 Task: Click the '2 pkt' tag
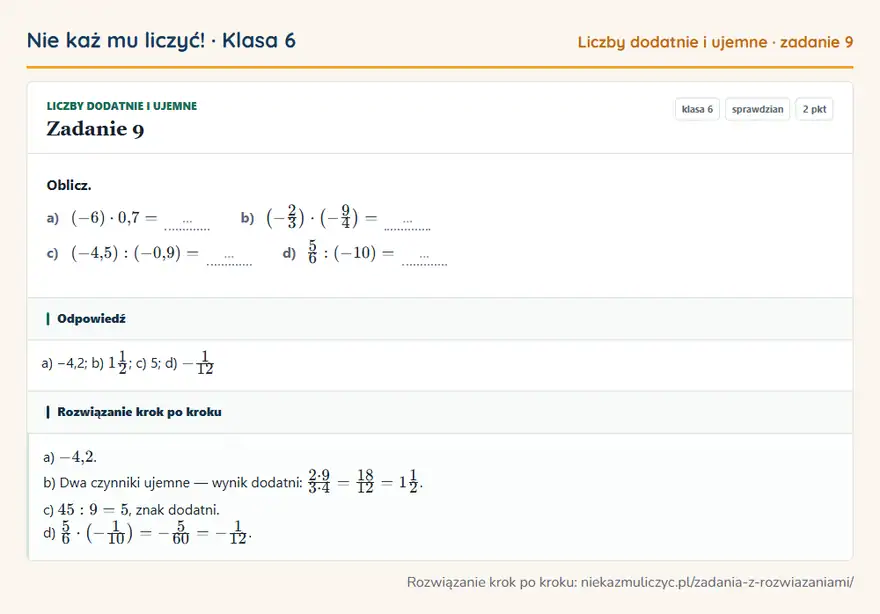pyautogui.click(x=814, y=109)
